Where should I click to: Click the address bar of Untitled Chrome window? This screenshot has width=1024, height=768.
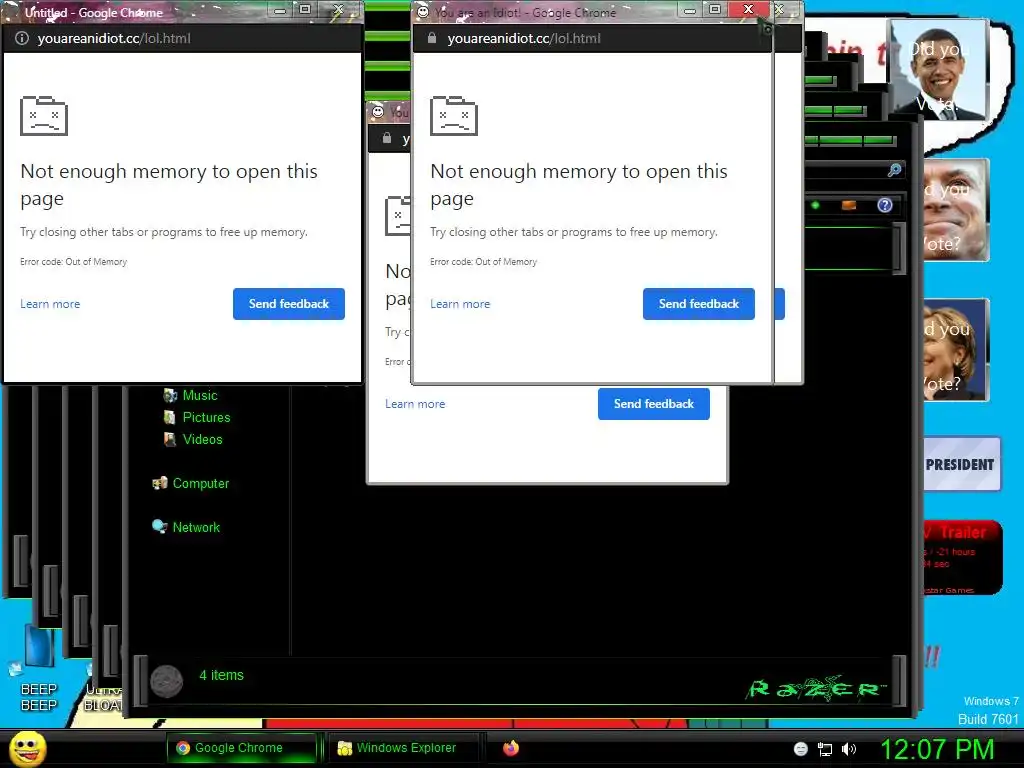pyautogui.click(x=183, y=39)
